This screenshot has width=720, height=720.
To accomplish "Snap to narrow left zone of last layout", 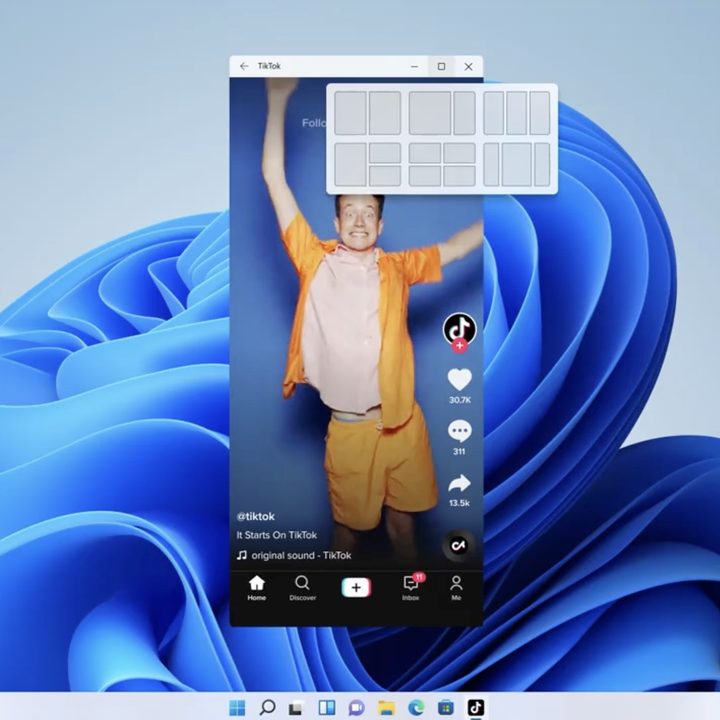I will pyautogui.click(x=491, y=164).
